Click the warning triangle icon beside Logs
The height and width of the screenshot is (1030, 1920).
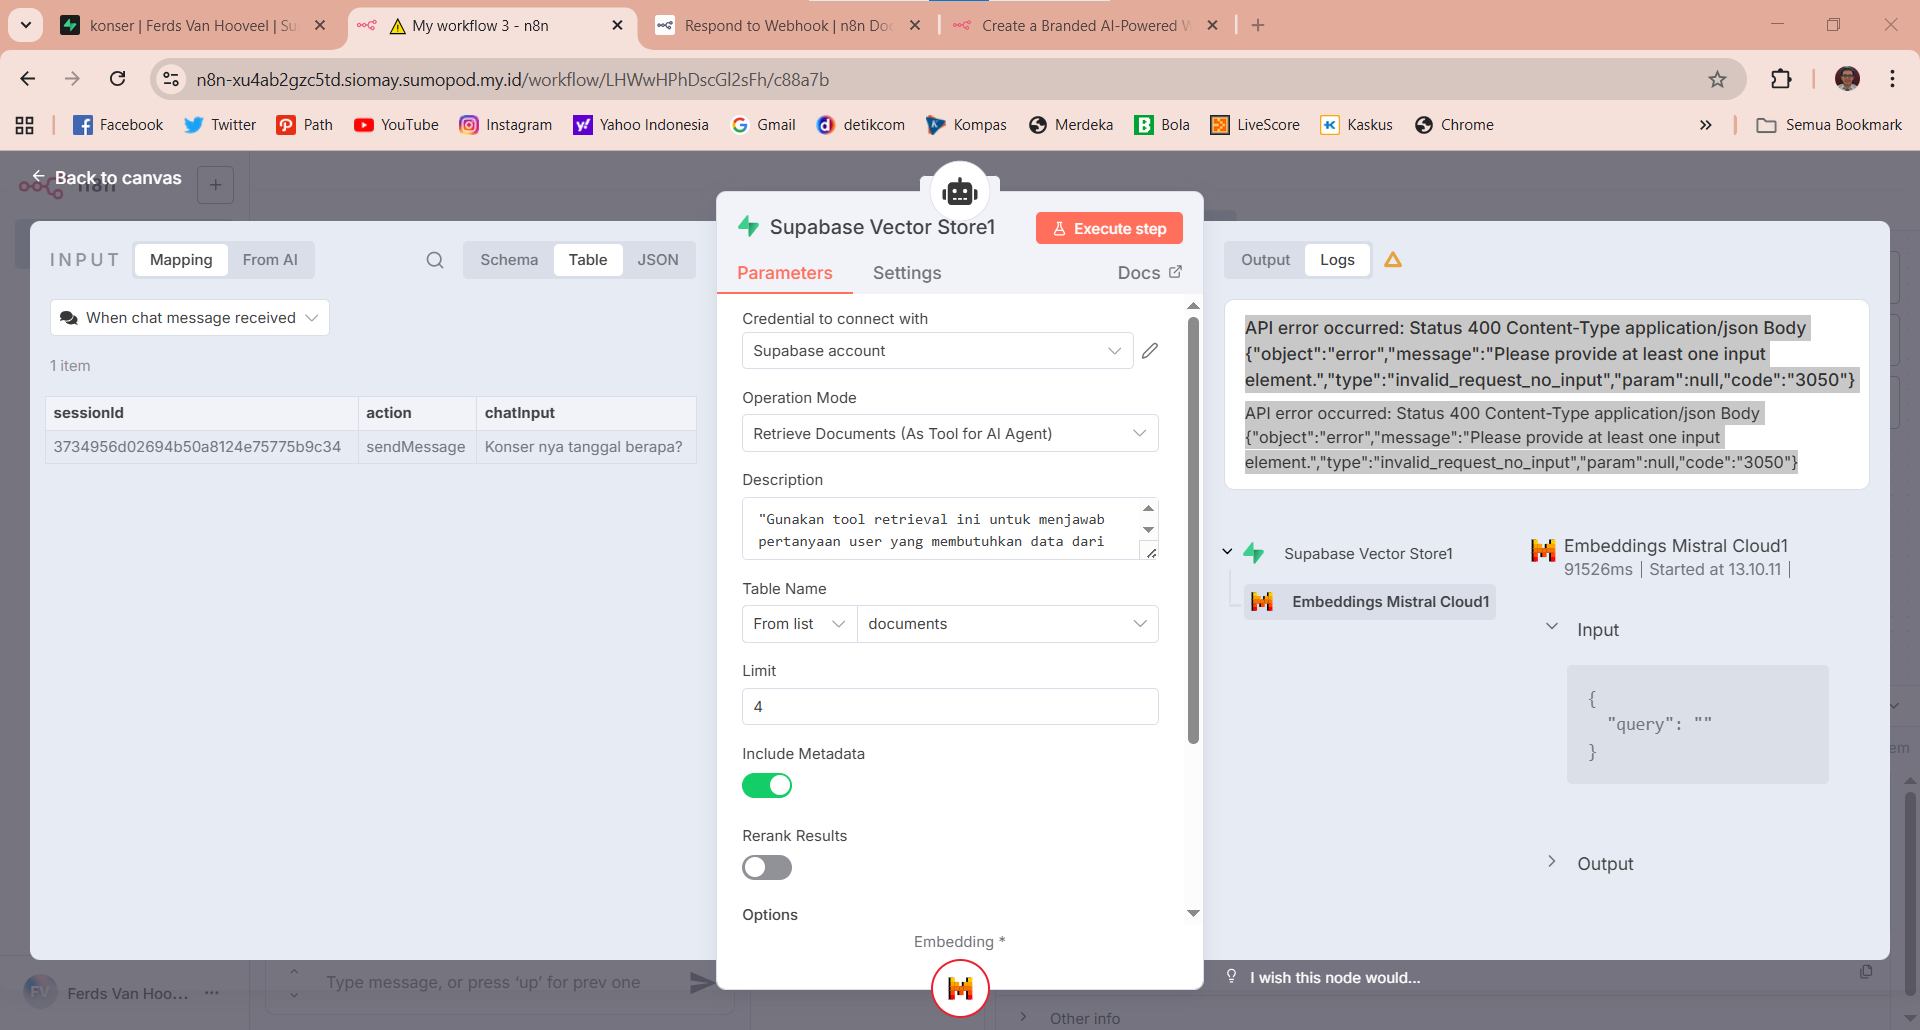(1393, 260)
